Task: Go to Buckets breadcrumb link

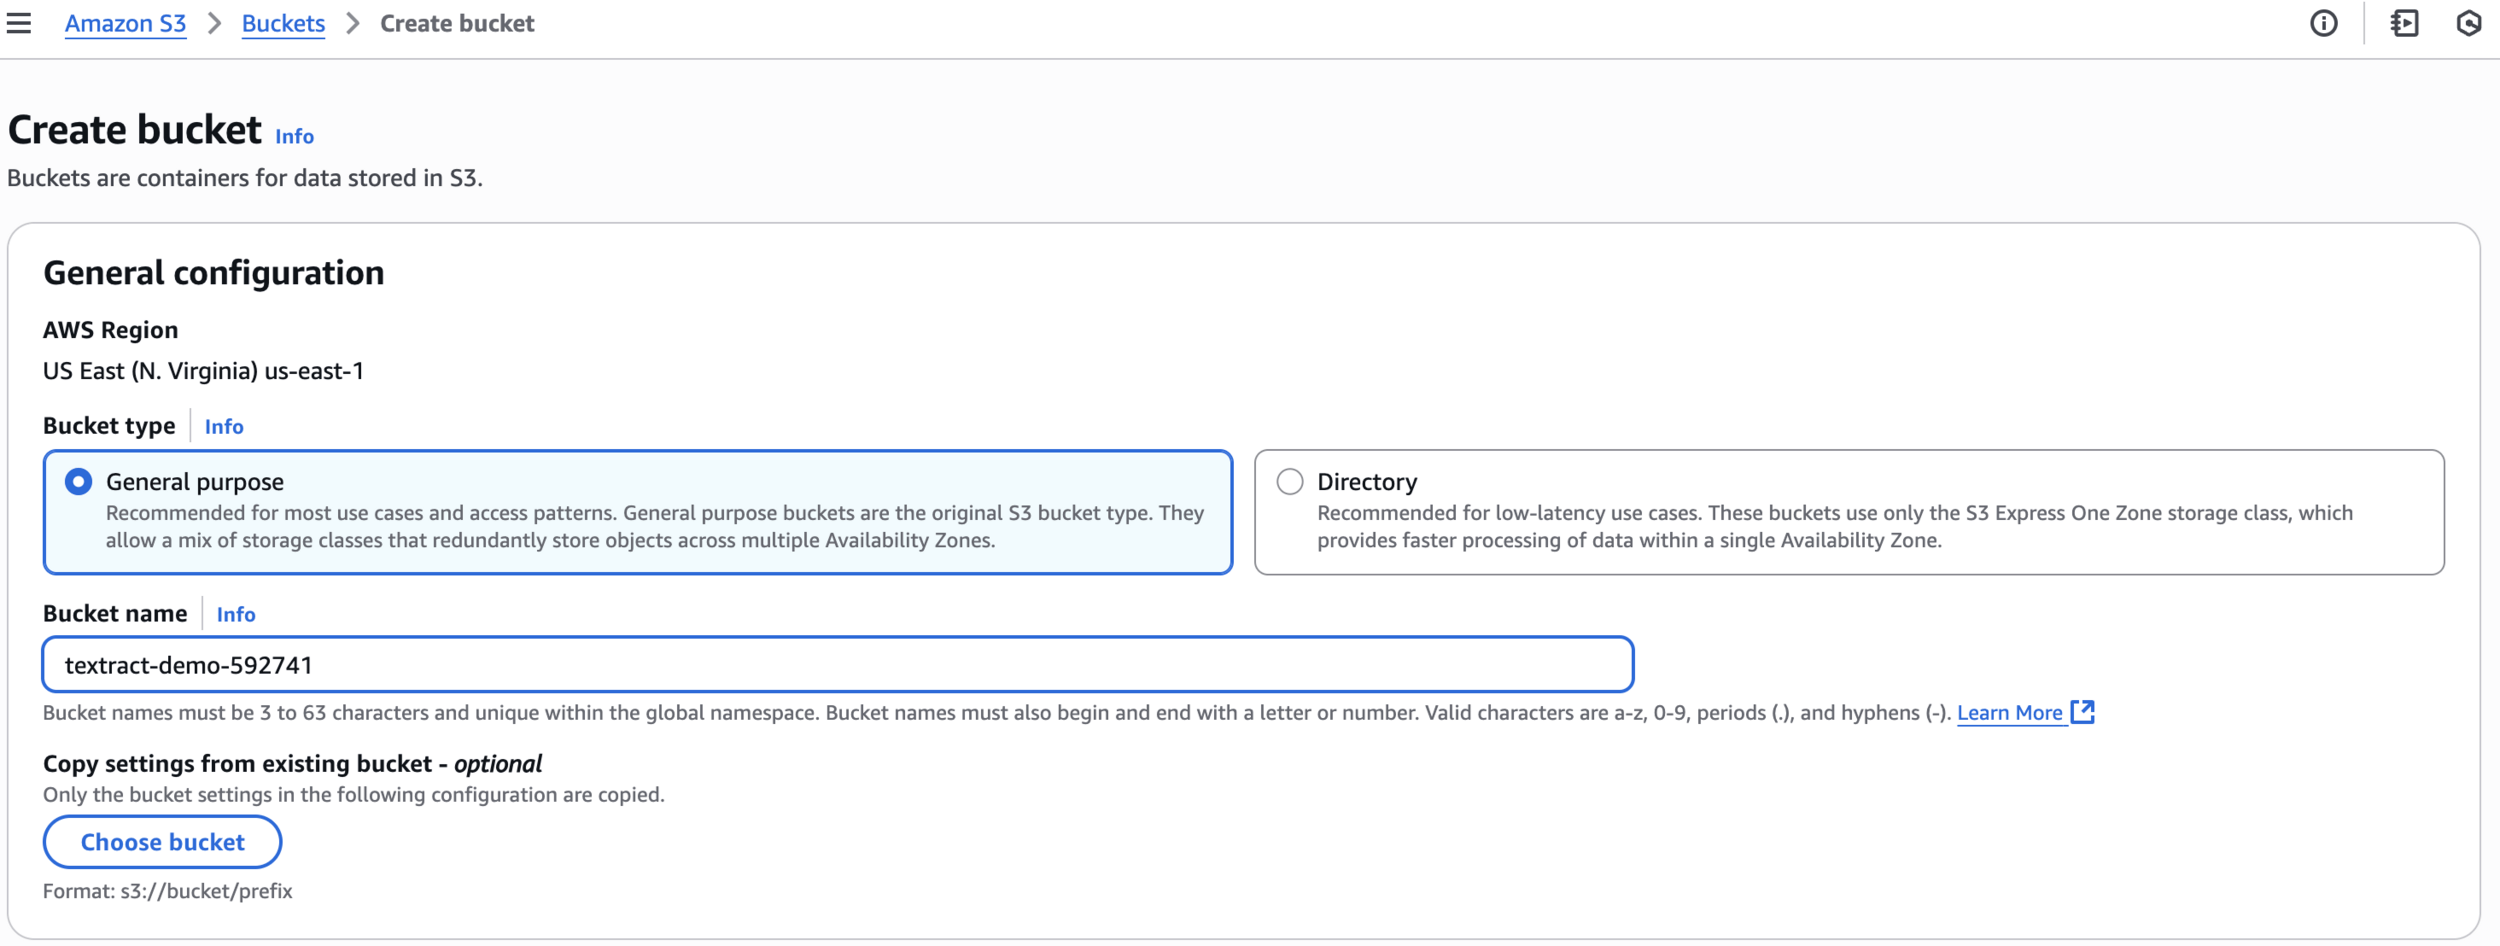Action: pyautogui.click(x=283, y=24)
